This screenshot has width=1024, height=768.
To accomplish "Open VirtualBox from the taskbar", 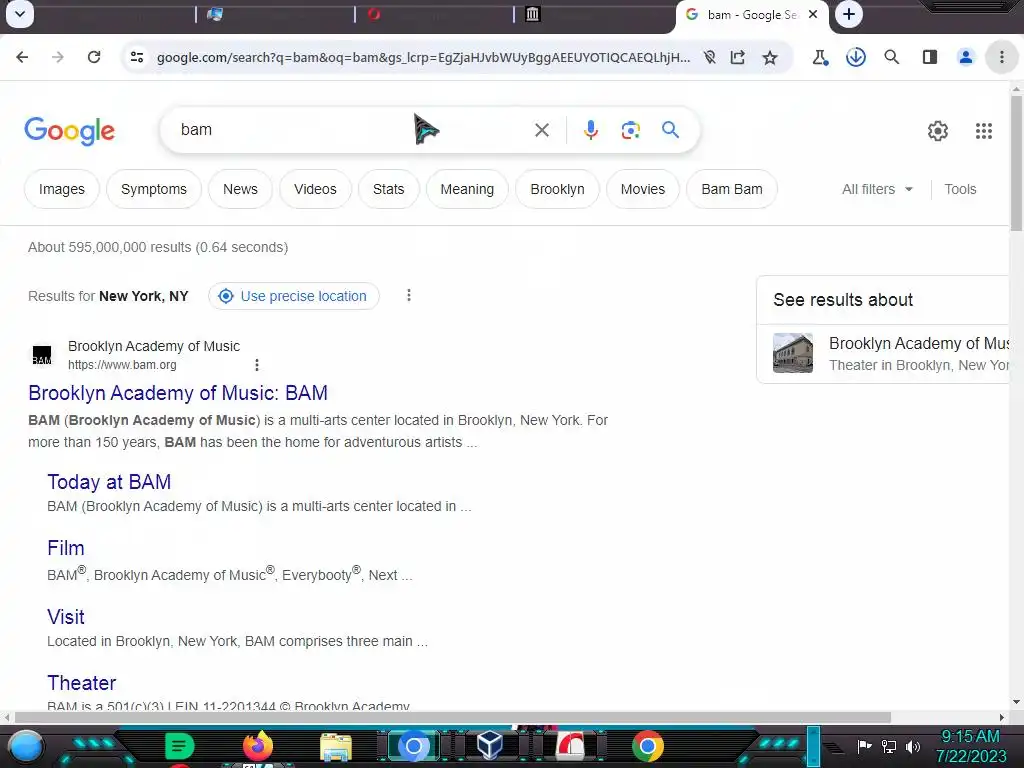I will [x=490, y=745].
